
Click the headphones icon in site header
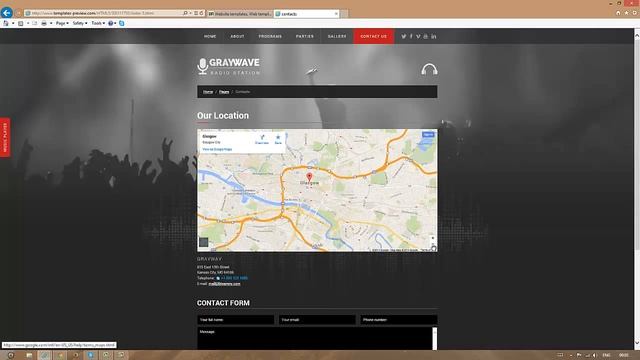coord(429,69)
